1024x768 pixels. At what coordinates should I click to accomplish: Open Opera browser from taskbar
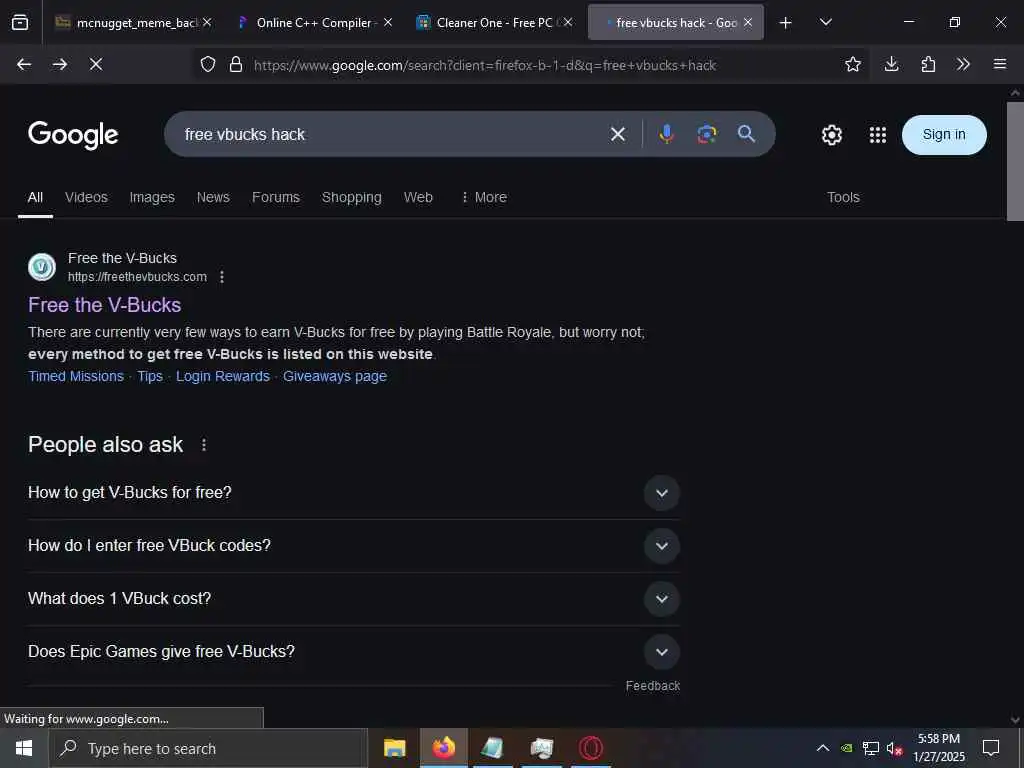pos(590,748)
